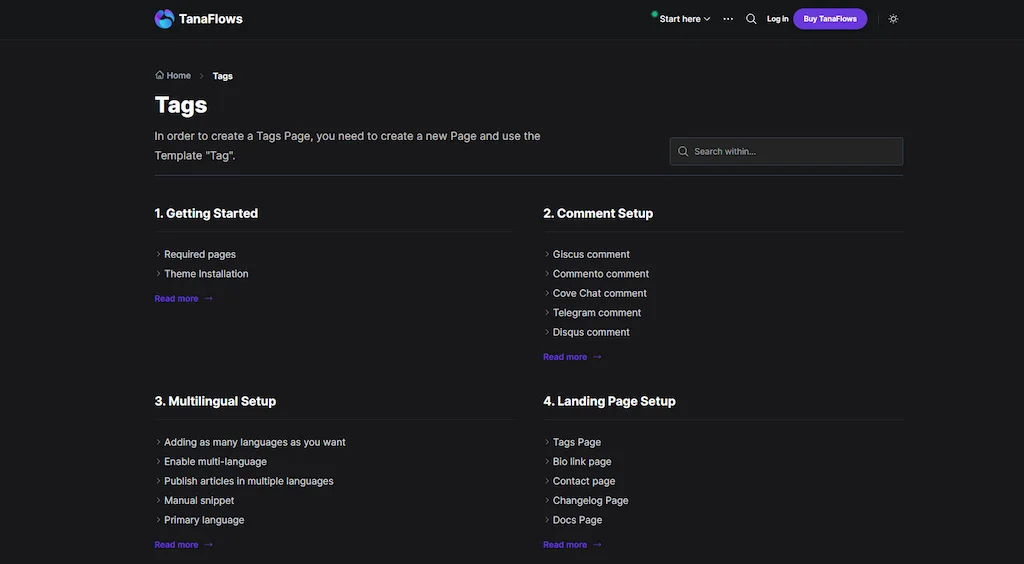Click the home icon in breadcrumb
Viewport: 1024px width, 564px height.
[159, 75]
